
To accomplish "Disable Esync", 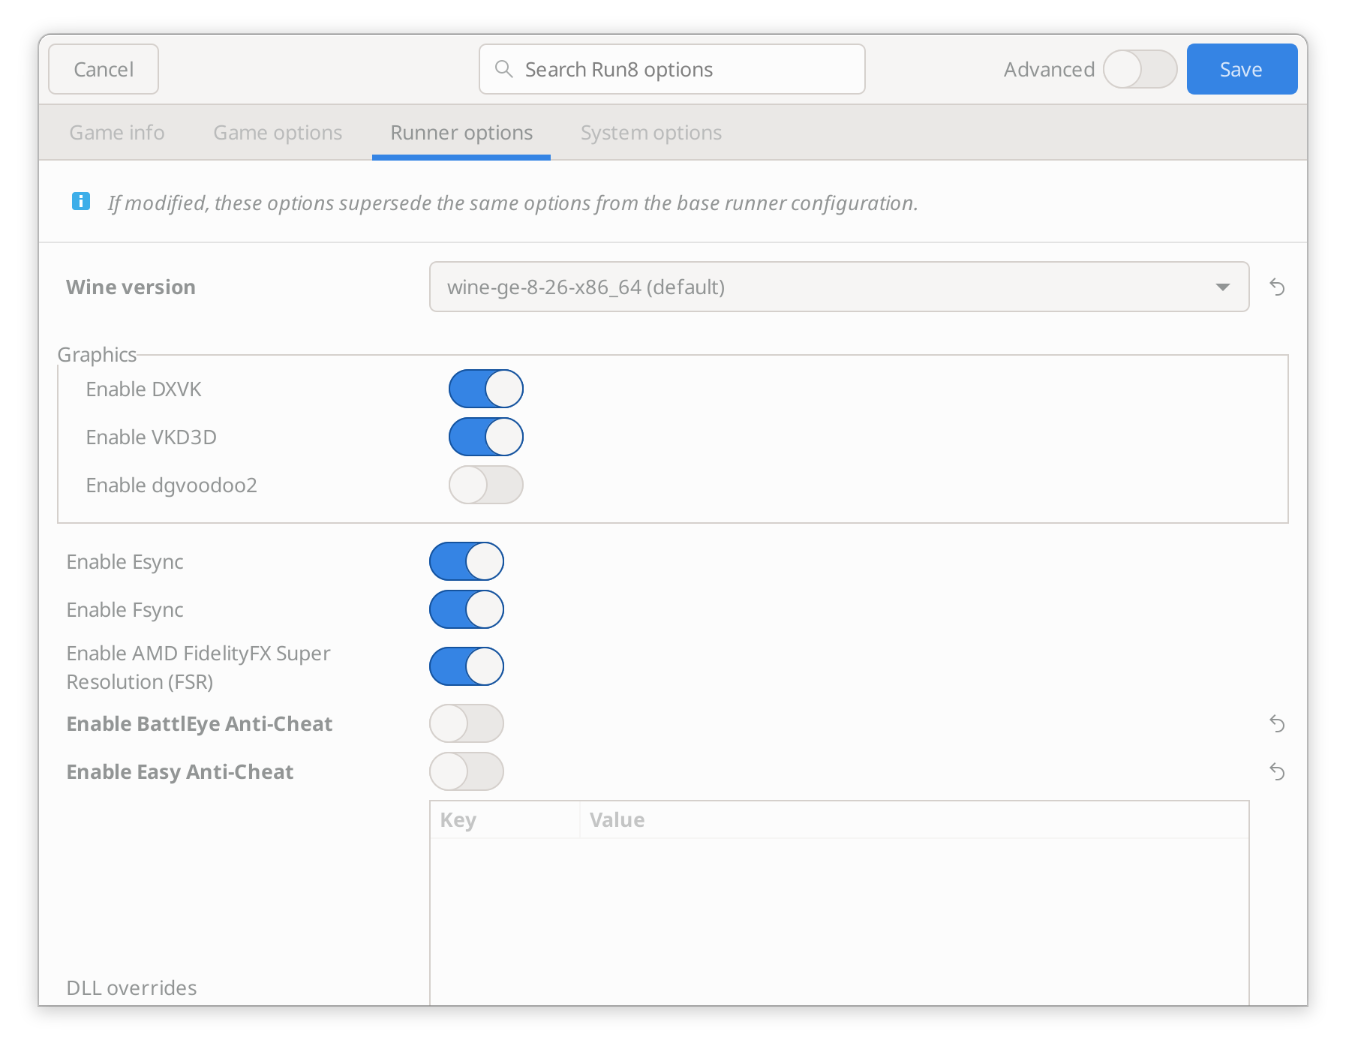I will [466, 561].
